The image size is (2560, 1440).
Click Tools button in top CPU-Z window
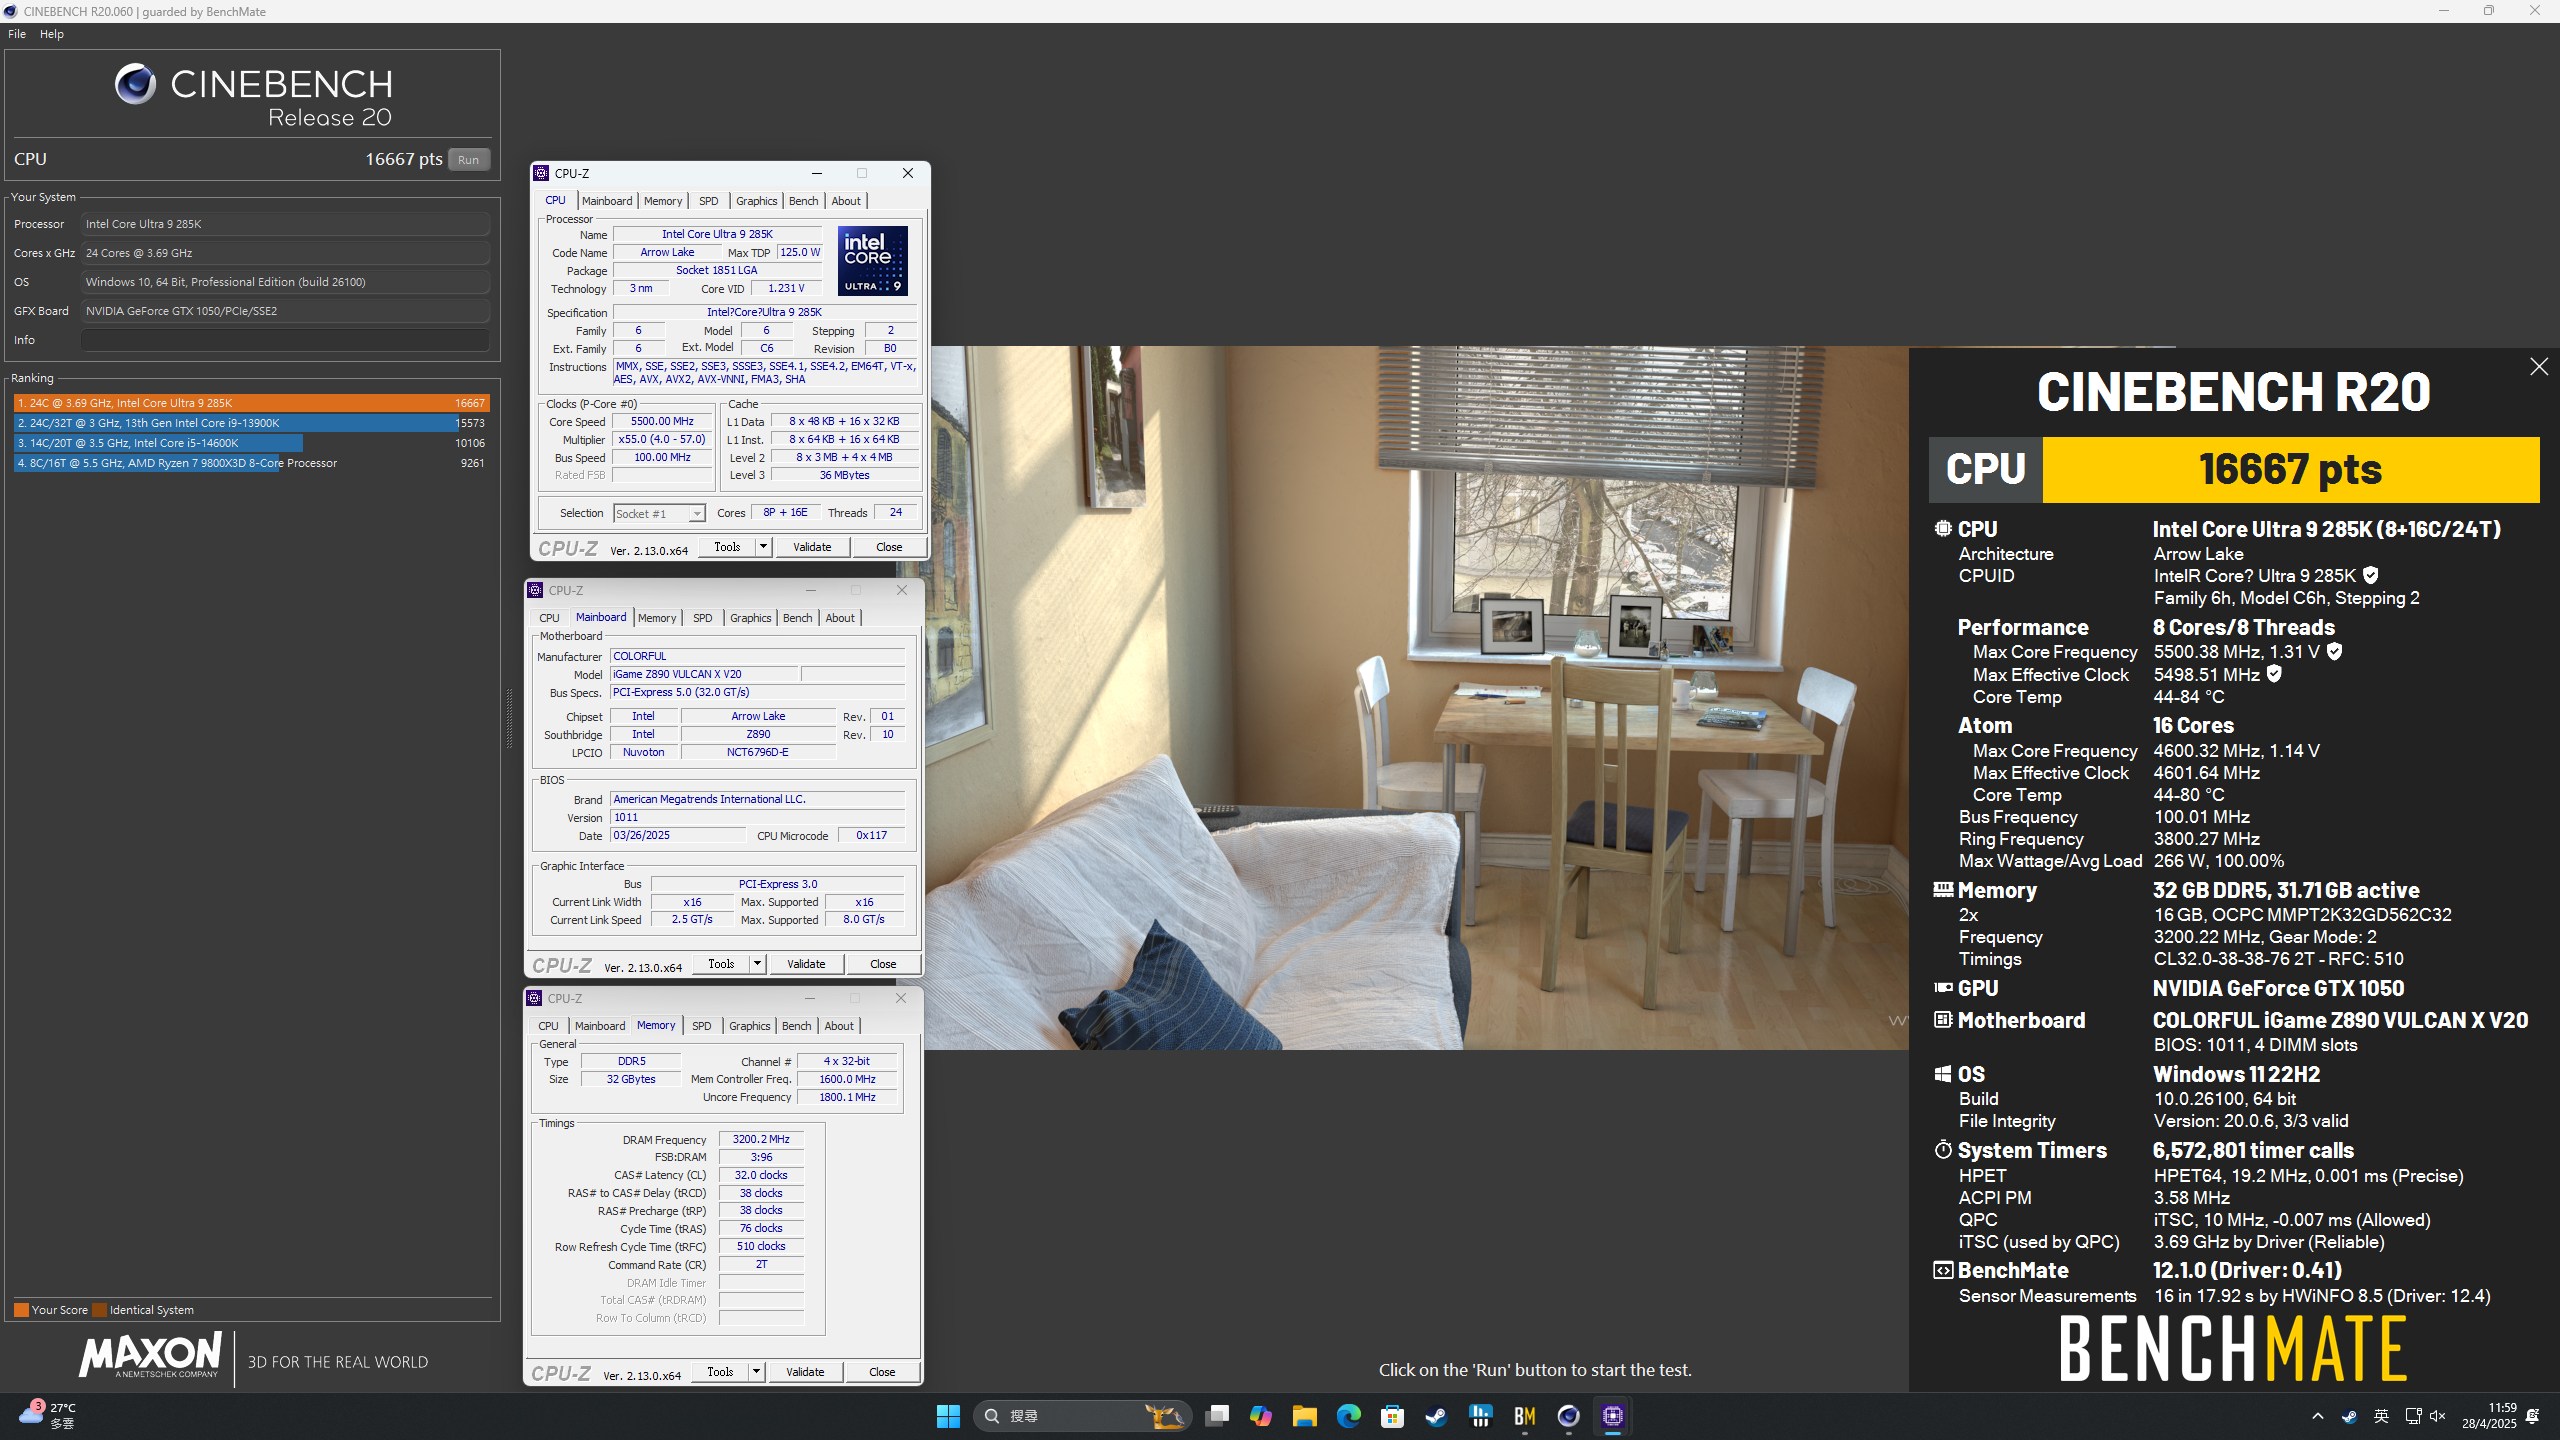coord(727,547)
